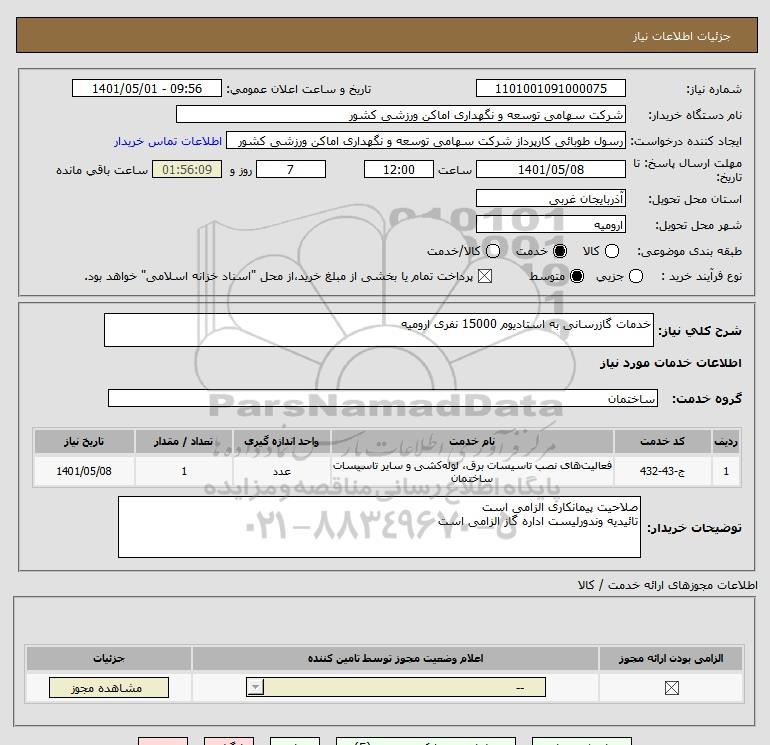Open the supplier license status dropdown
Image resolution: width=770 pixels, height=745 pixels.
pos(396,687)
